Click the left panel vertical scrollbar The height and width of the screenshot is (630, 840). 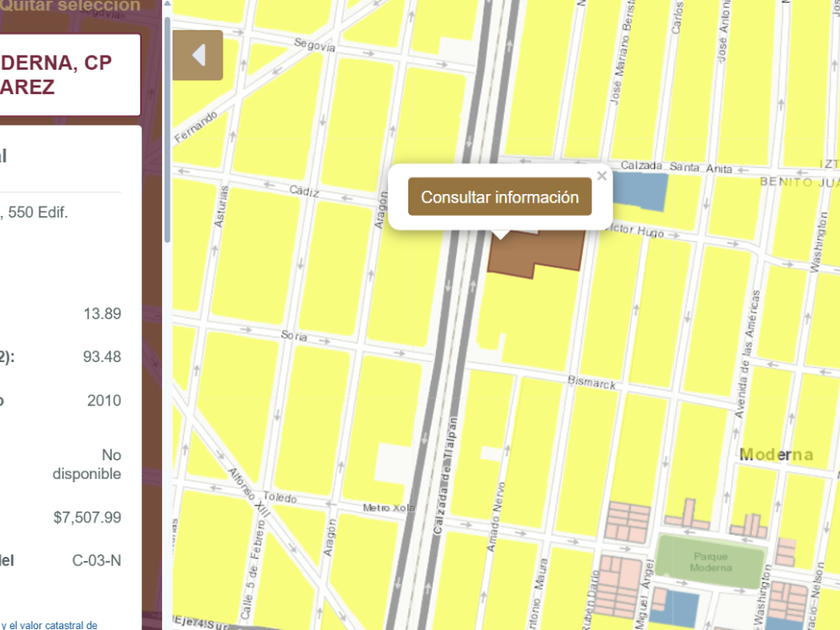pos(167,120)
